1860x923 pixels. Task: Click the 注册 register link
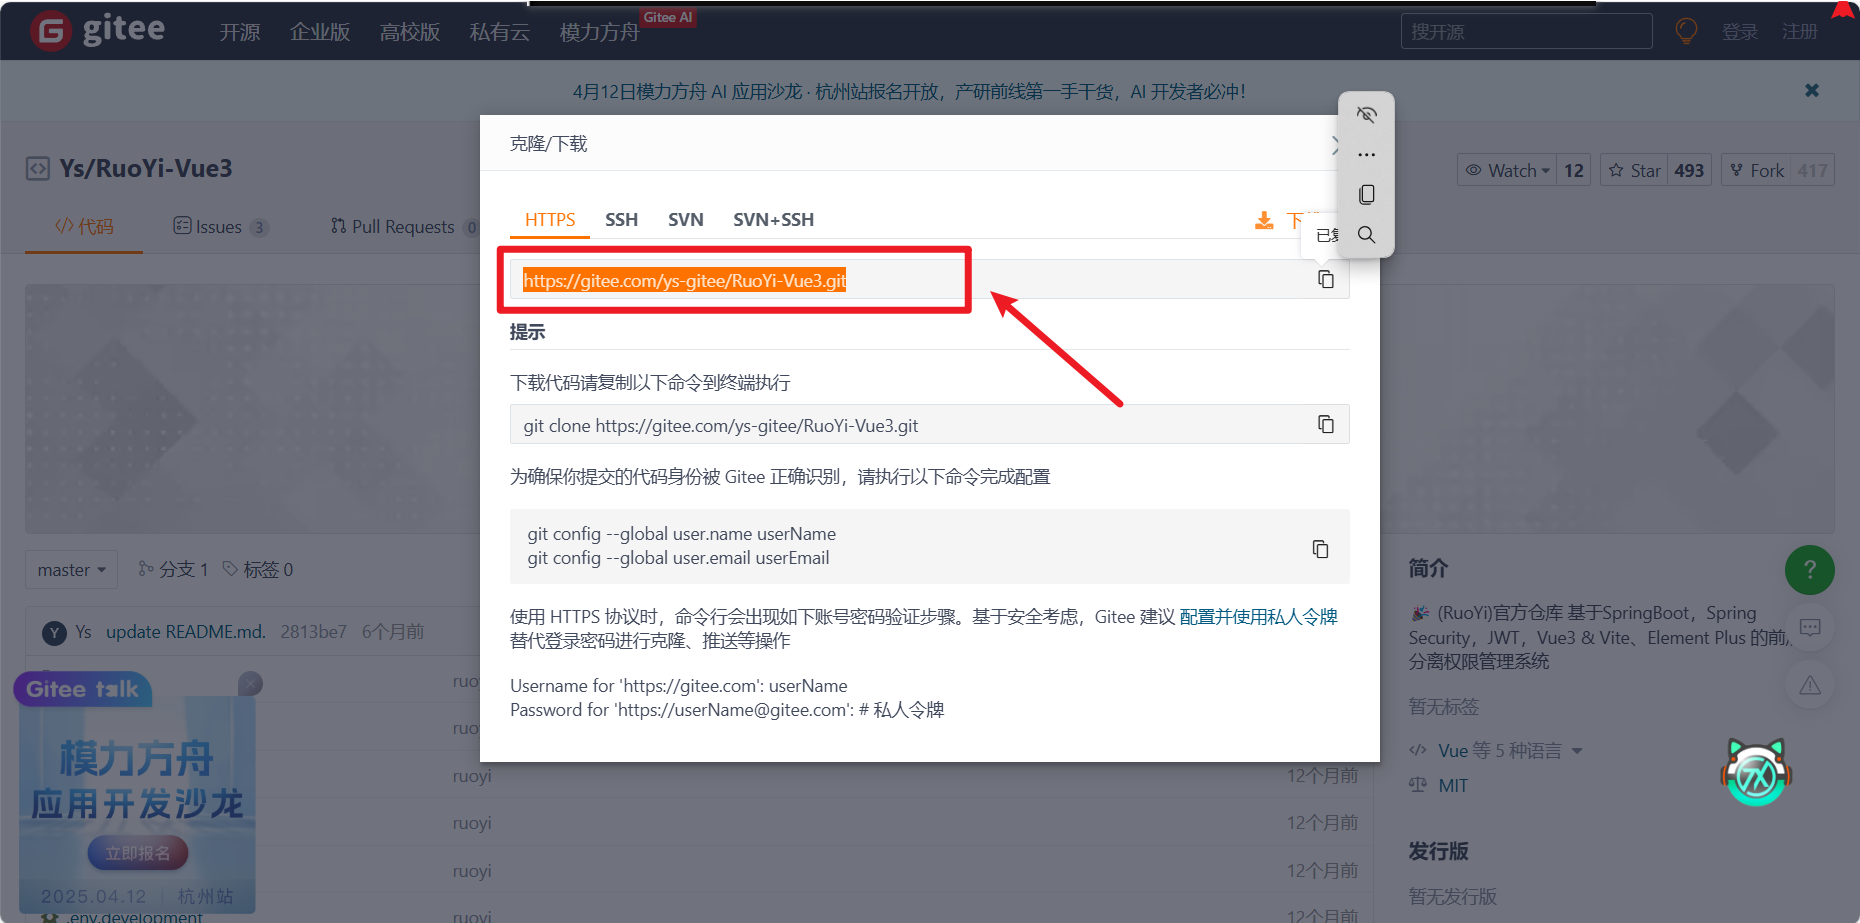click(1799, 32)
